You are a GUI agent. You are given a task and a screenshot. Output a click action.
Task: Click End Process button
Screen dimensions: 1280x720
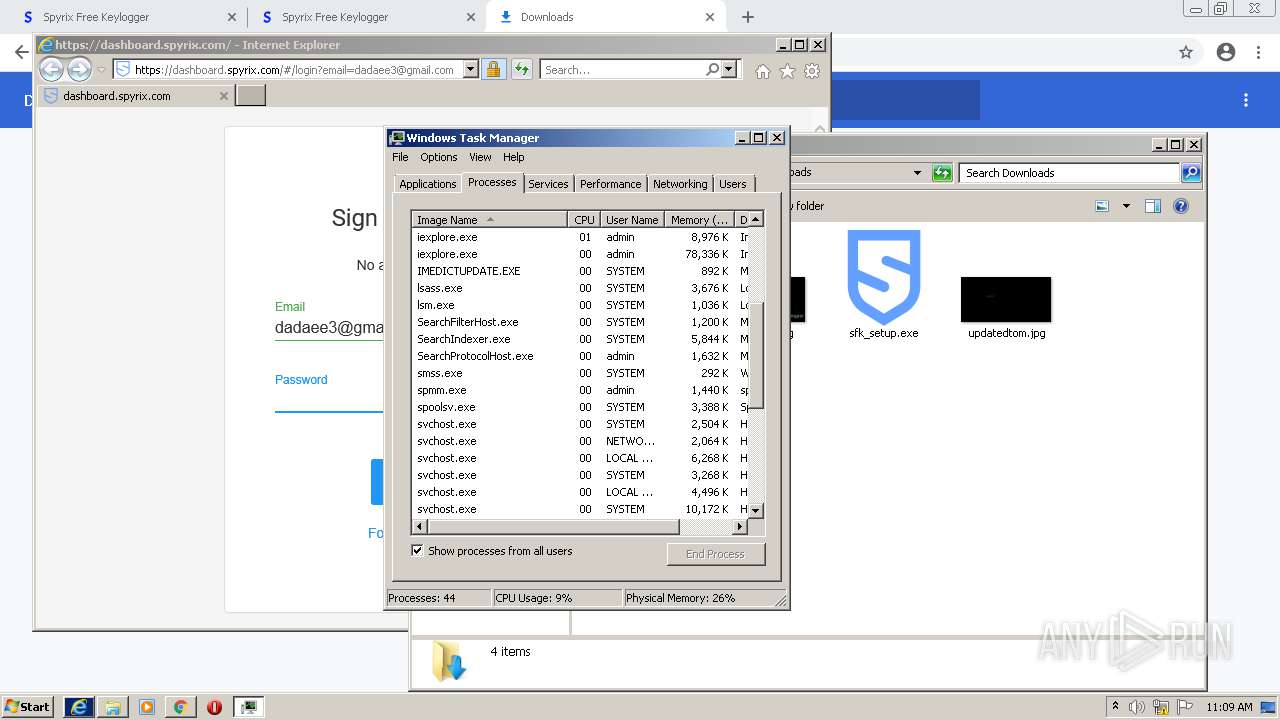click(x=715, y=554)
